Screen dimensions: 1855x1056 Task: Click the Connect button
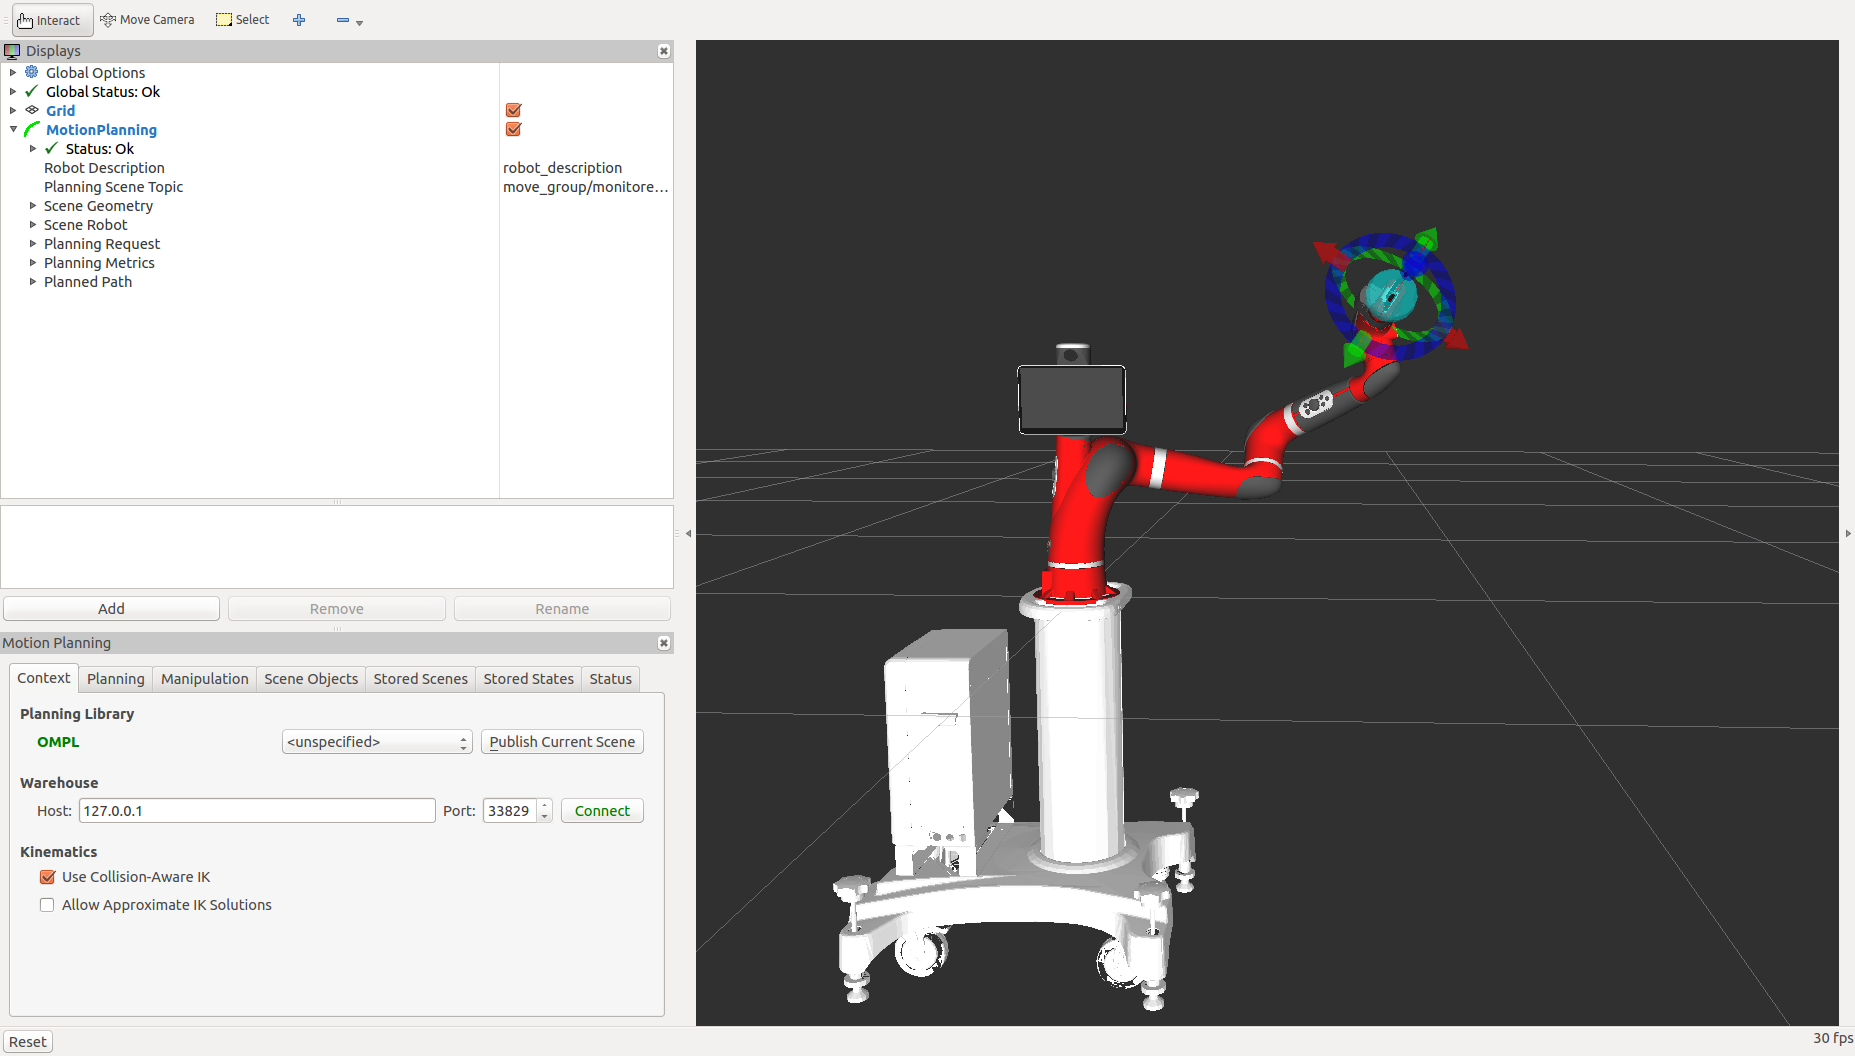click(x=602, y=811)
